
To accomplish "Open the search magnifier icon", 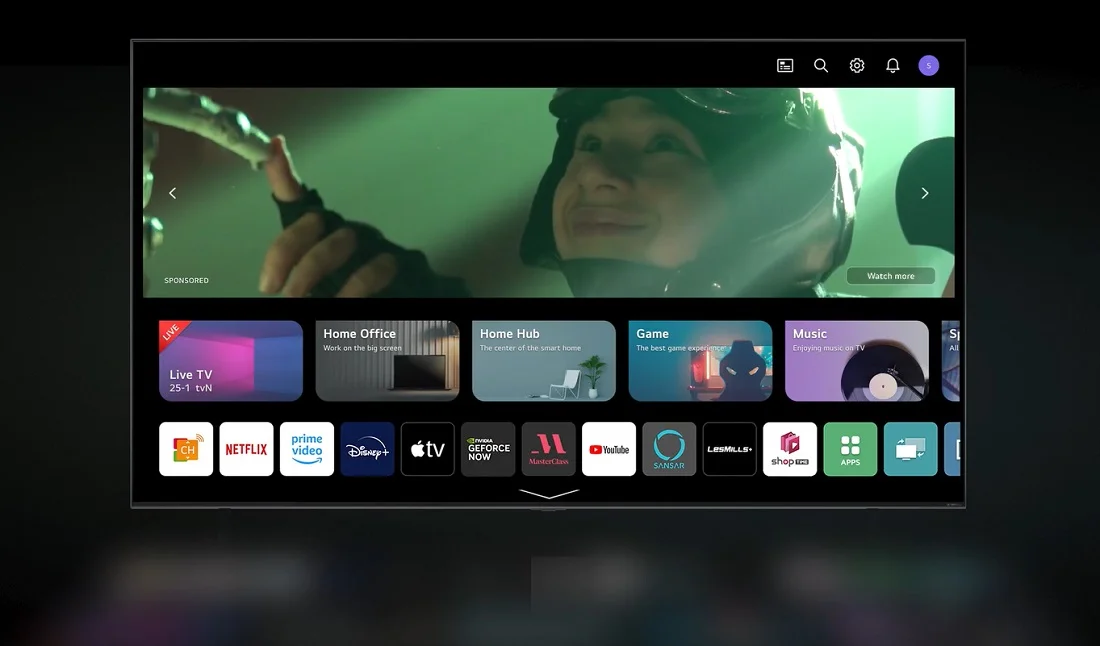I will click(821, 65).
